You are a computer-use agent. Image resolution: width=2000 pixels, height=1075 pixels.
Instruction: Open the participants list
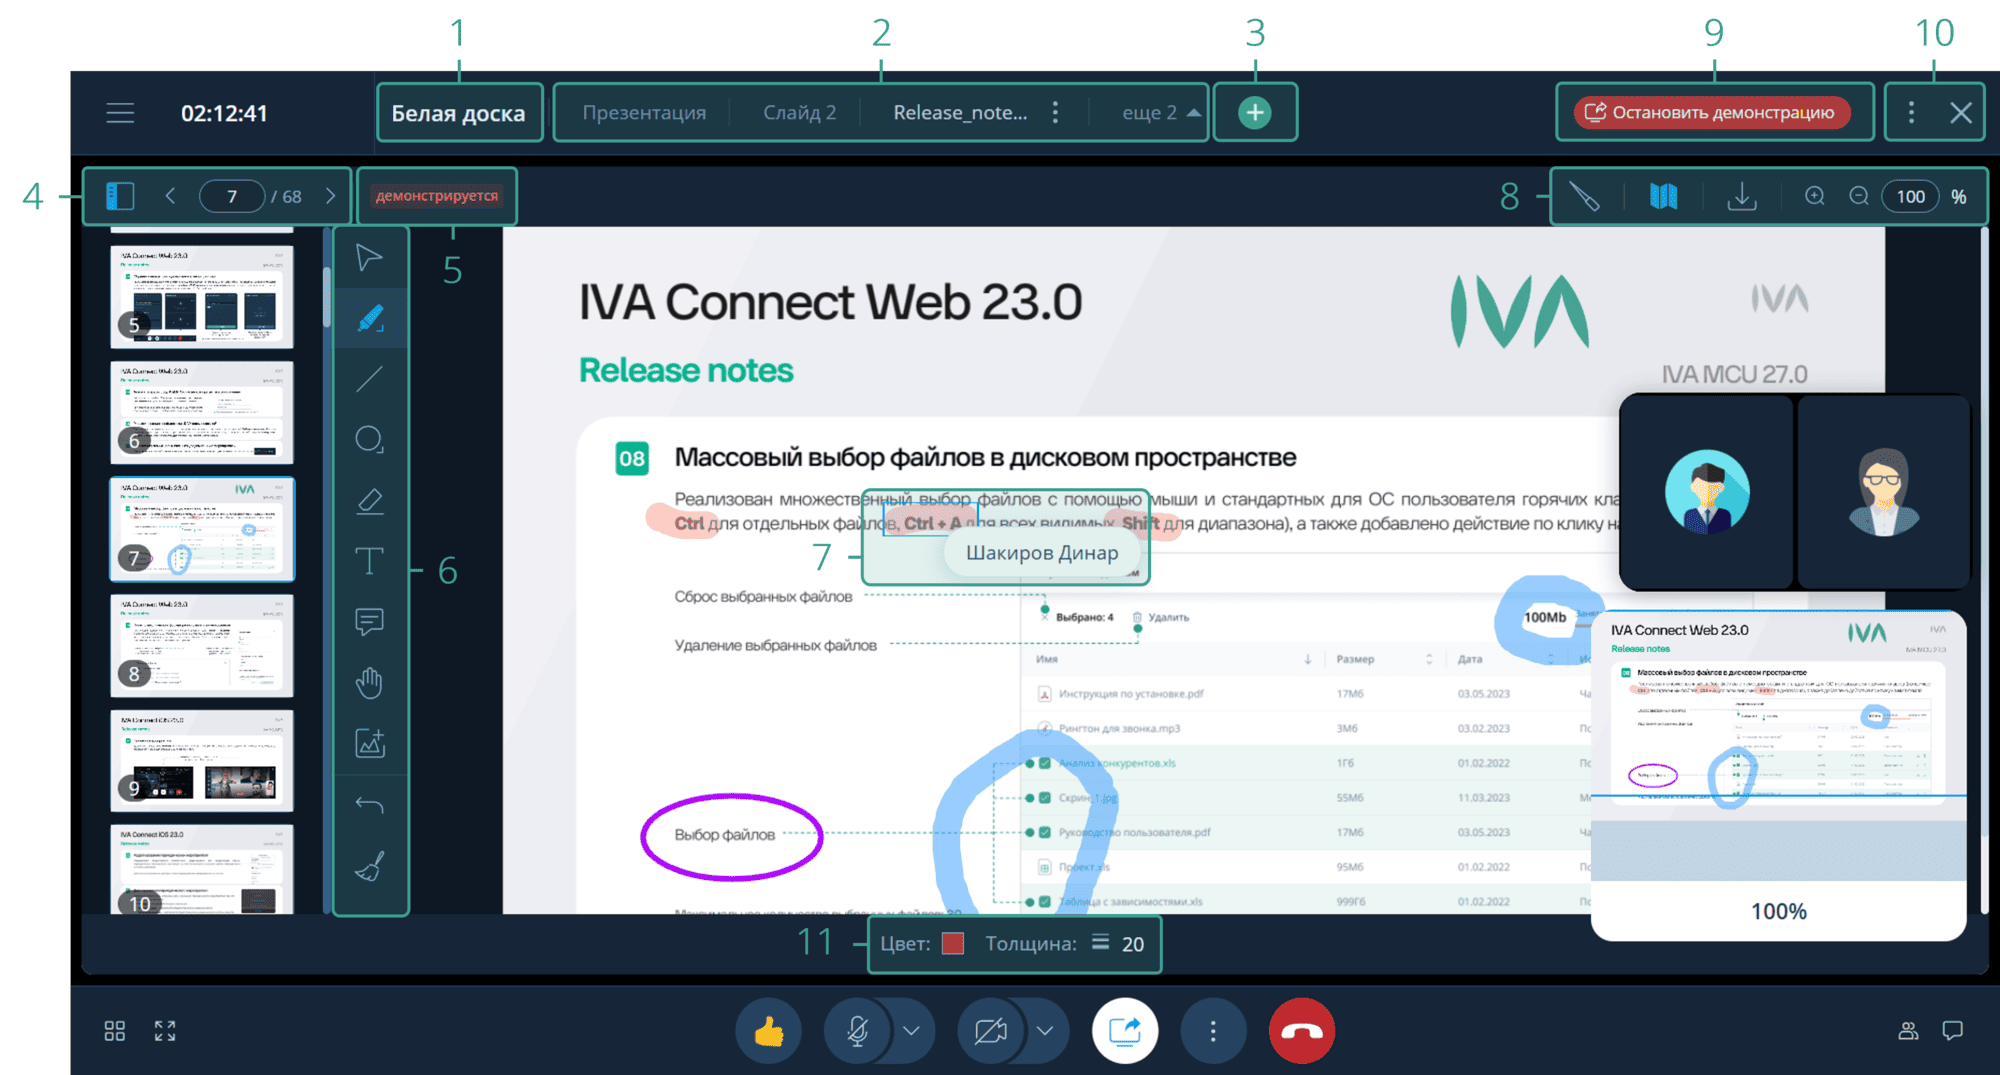[x=1908, y=1031]
